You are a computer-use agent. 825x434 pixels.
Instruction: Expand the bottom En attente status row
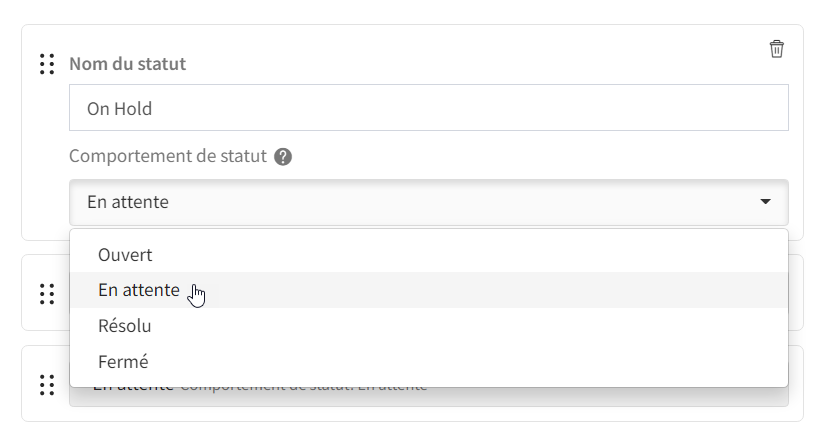(429, 397)
